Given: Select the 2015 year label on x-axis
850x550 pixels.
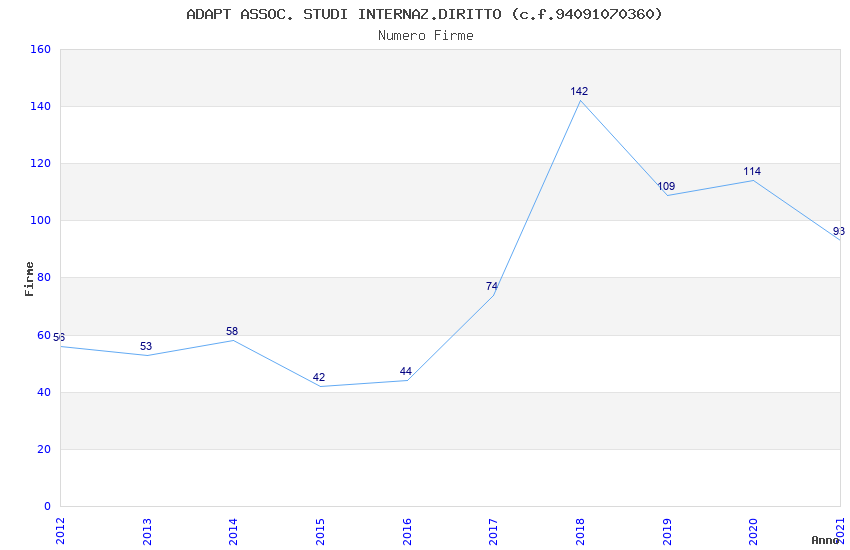Looking at the screenshot, I should [320, 532].
